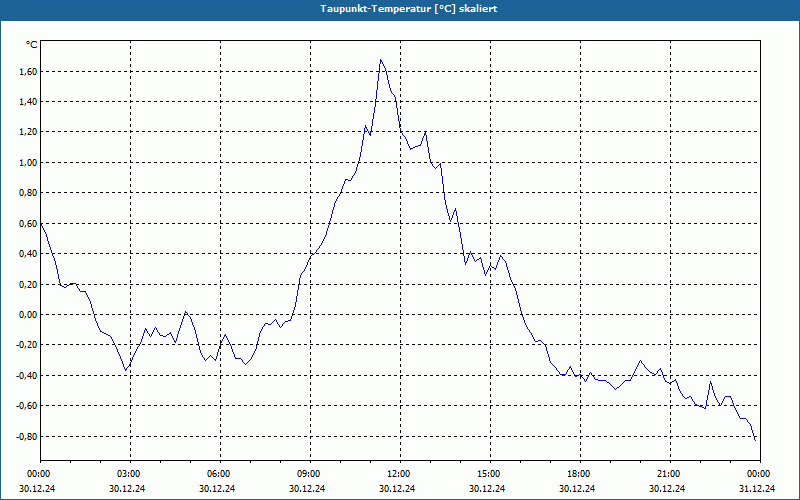Select the "-0,80" y-axis label
The image size is (800, 500).
pos(27,436)
